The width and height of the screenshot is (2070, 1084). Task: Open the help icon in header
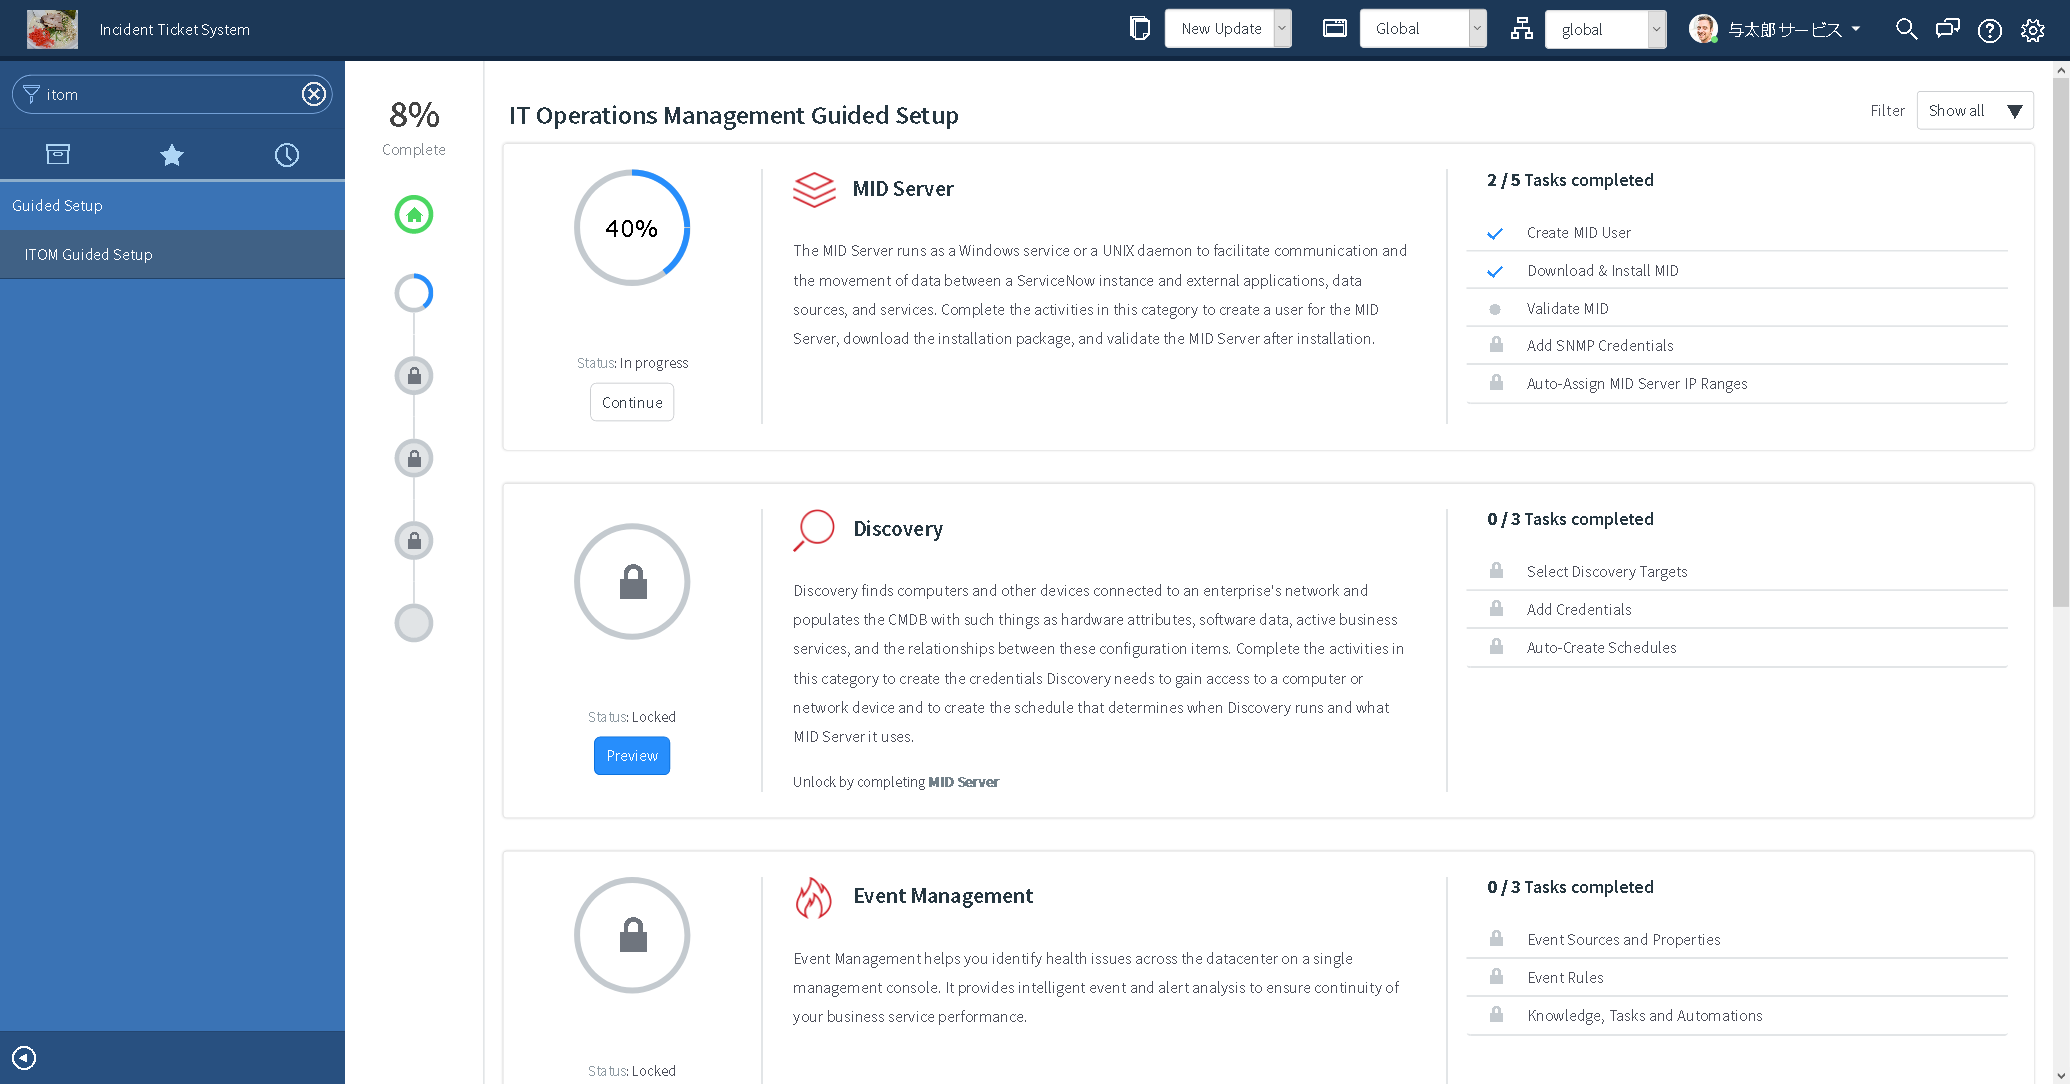point(1989,30)
